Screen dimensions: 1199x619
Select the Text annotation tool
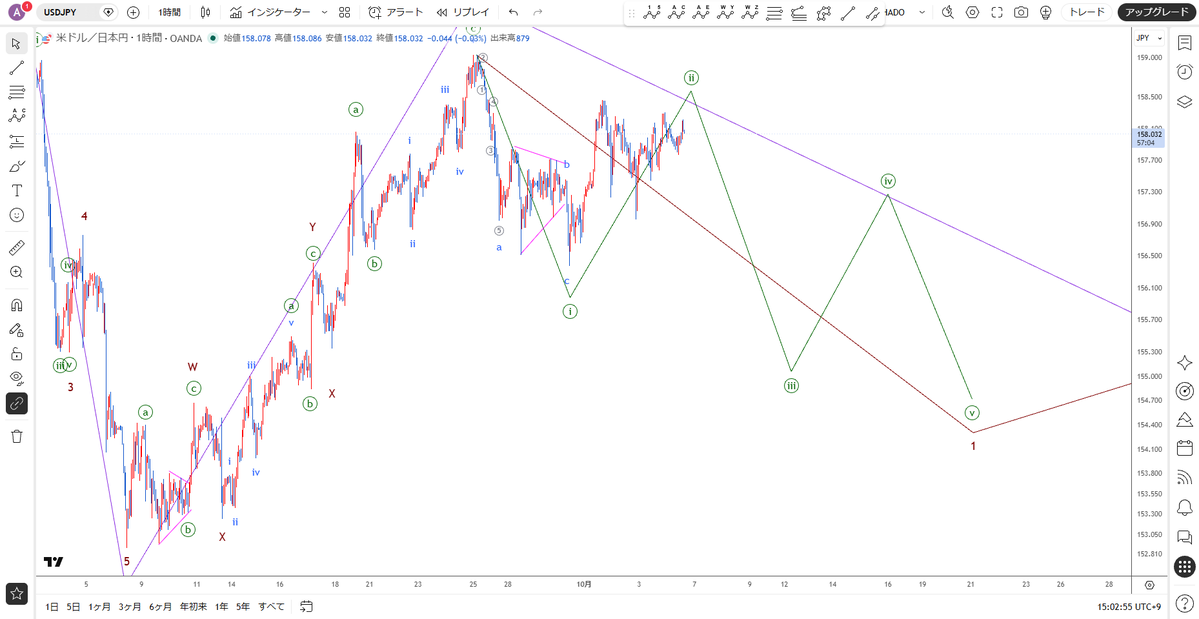[16, 190]
